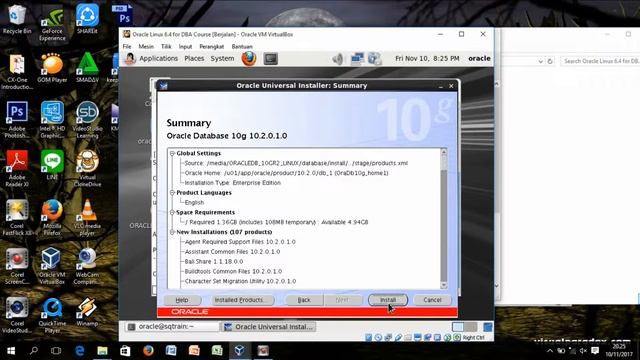Click the summary list scrollbar up arrow

[444, 152]
